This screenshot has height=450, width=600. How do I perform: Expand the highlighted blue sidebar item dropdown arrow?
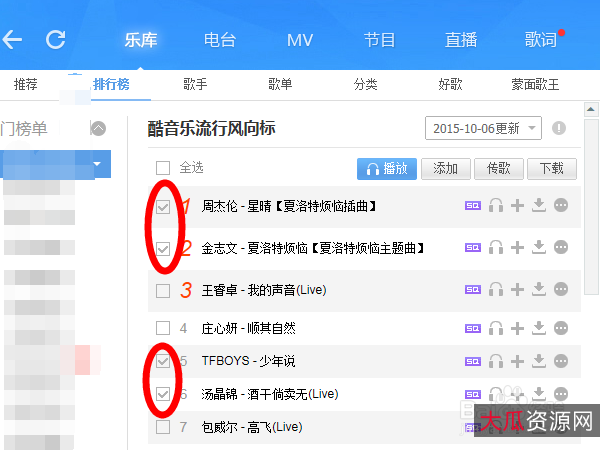pos(97,164)
